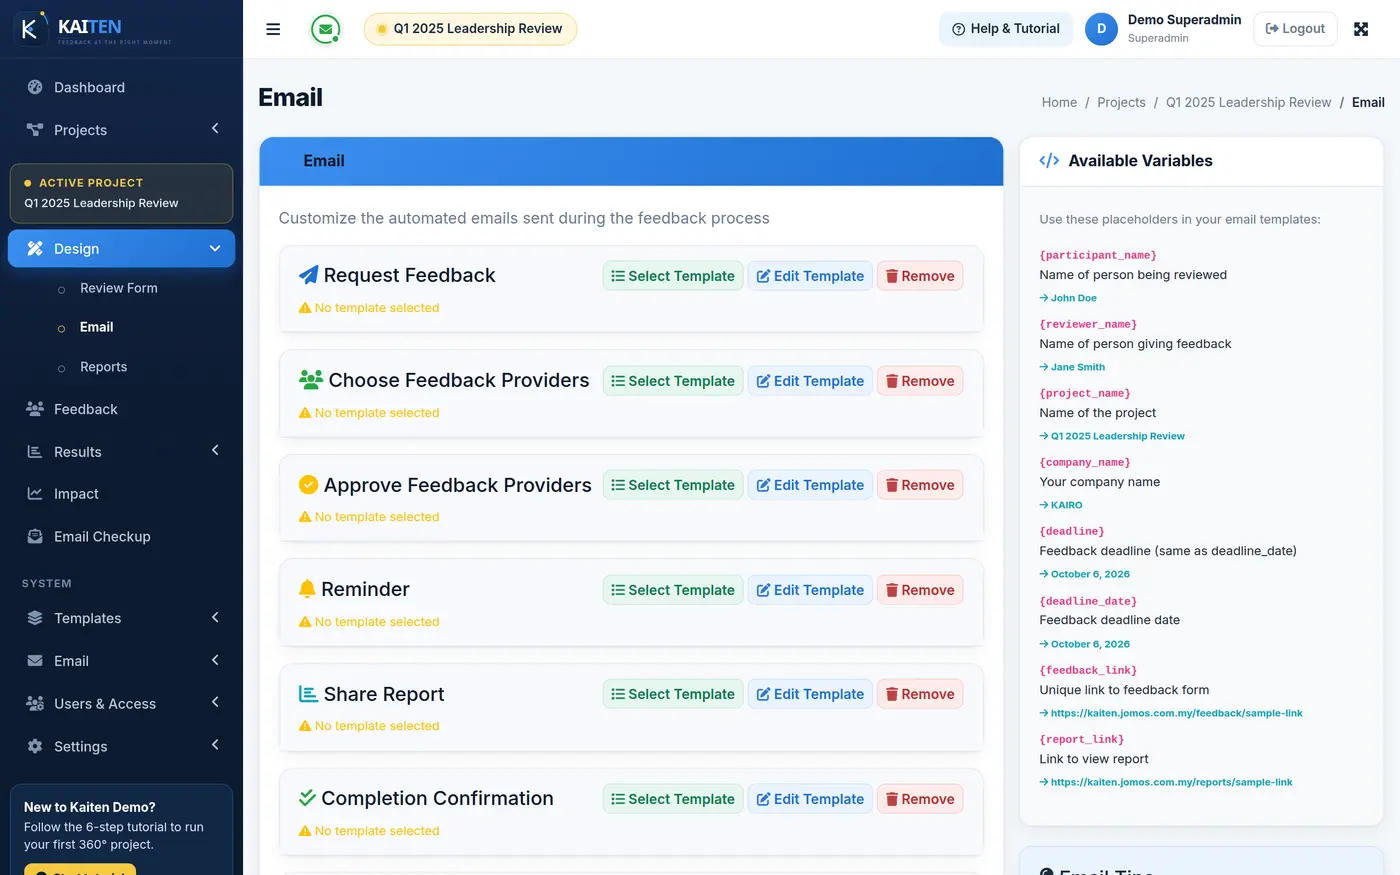Click warning icon under Request Feedback
The width and height of the screenshot is (1400, 875).
click(x=305, y=308)
